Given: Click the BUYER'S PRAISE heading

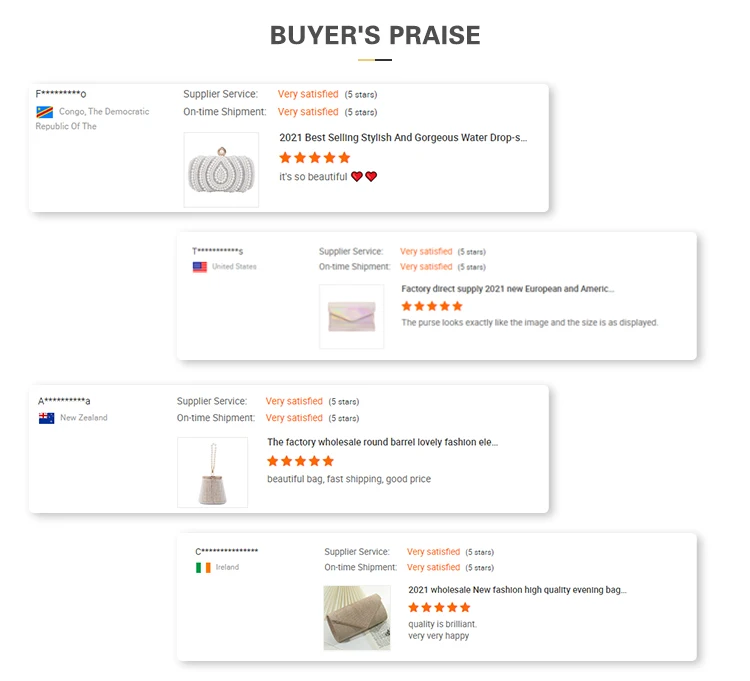Looking at the screenshot, I should click(x=375, y=36).
